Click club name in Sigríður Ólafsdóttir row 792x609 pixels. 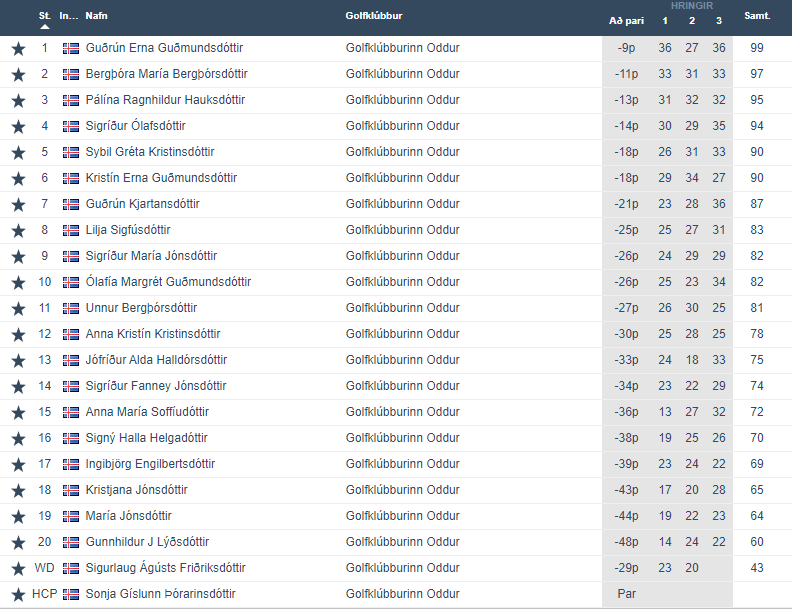tap(403, 126)
